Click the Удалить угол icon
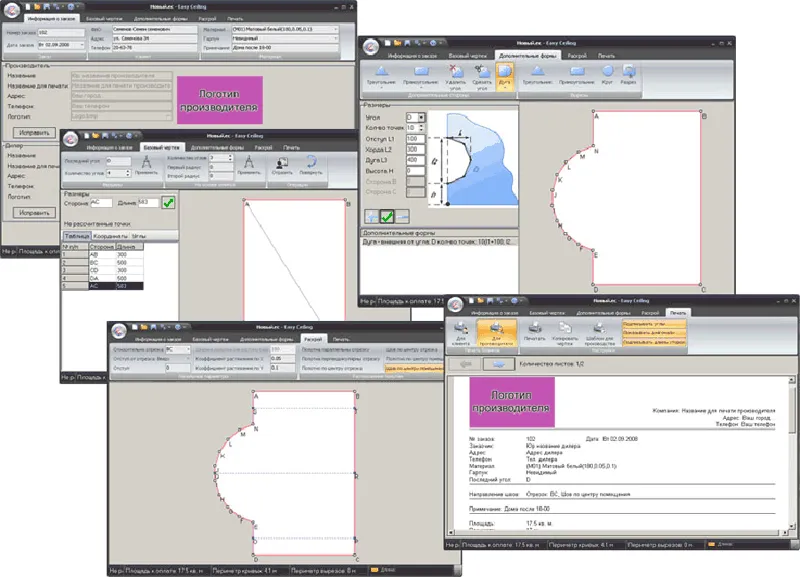 (x=455, y=77)
